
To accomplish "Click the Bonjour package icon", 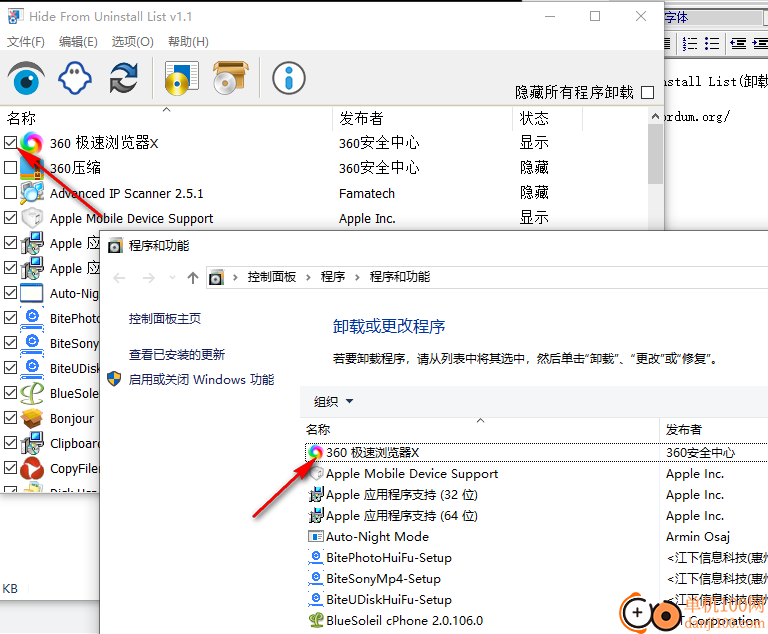I will pos(32,418).
